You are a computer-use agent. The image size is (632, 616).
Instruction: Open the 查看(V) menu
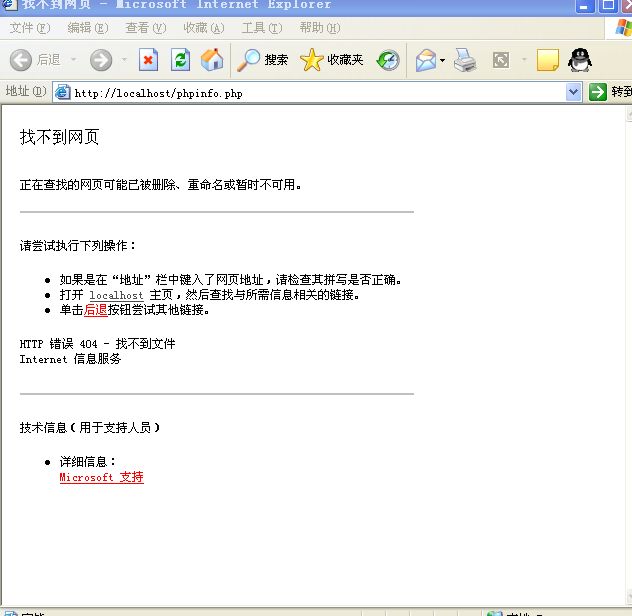tap(146, 28)
